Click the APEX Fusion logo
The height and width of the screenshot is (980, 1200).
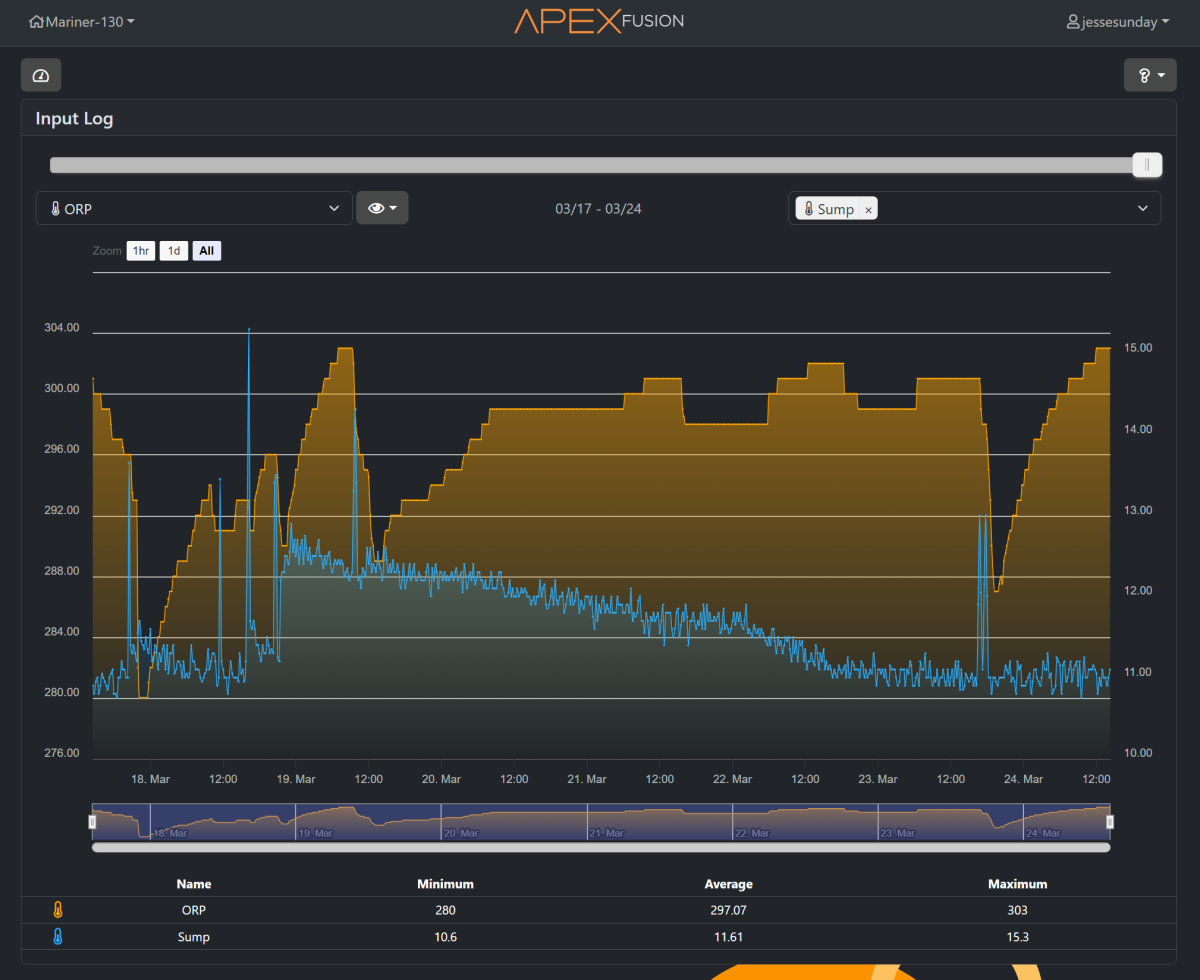coord(599,21)
